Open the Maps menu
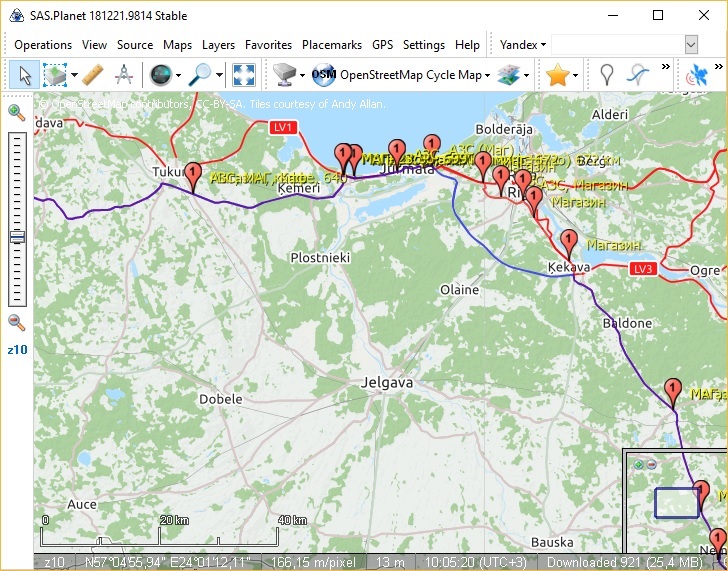Screen dimensions: 728x571 point(177,45)
